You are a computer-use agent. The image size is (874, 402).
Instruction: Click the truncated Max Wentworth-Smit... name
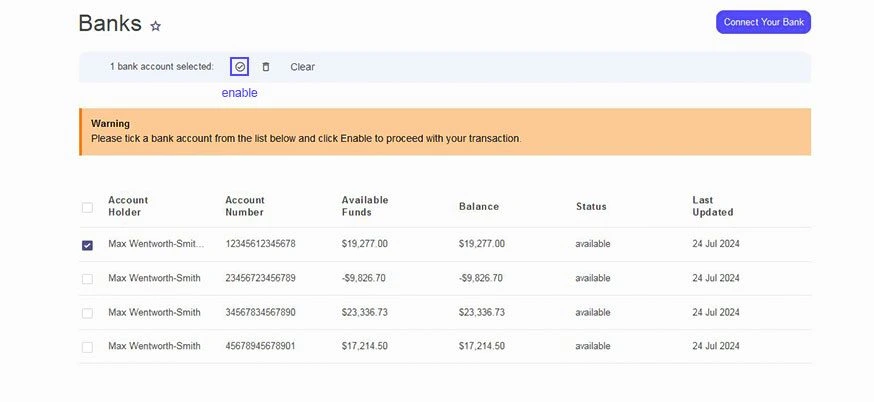tap(156, 244)
